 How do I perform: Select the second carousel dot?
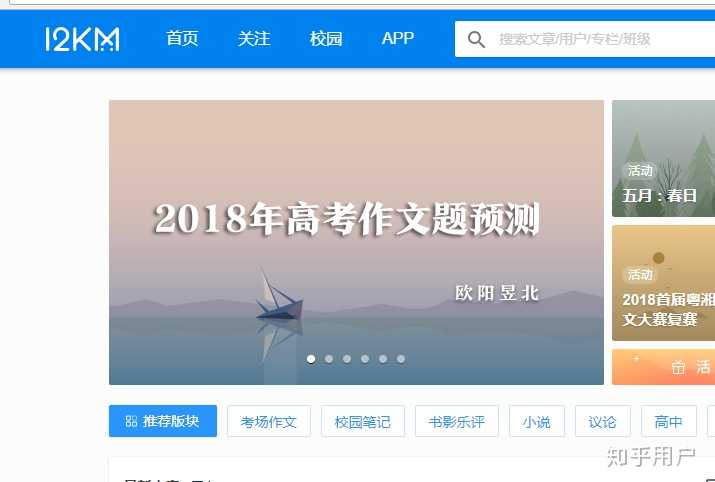[x=329, y=359]
